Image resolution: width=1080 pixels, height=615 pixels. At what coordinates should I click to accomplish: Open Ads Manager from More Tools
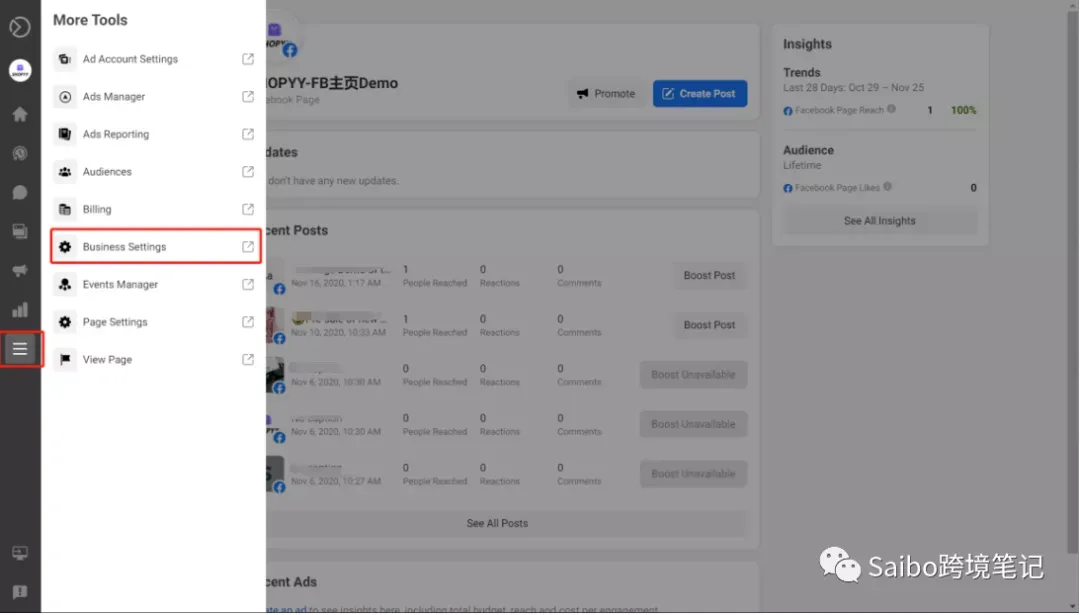point(156,97)
